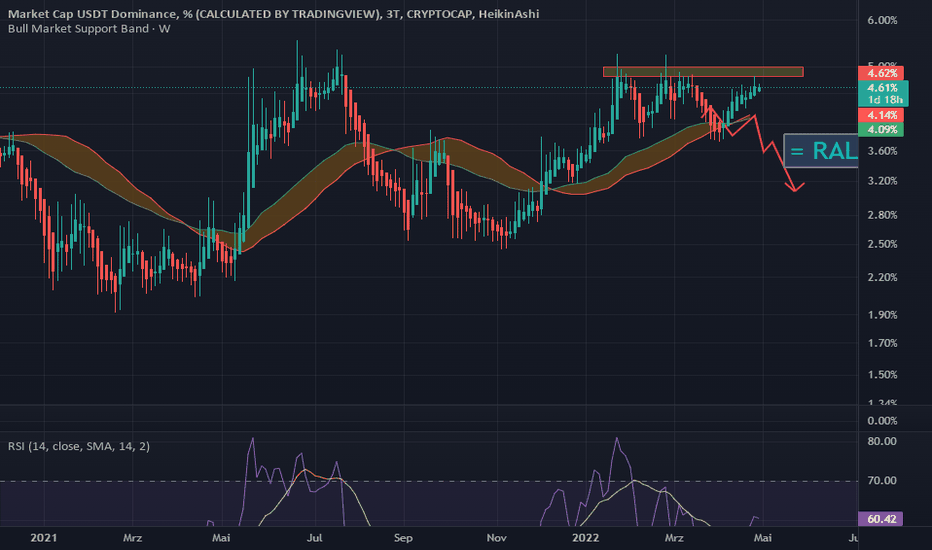Click the 'Sep' time axis label
This screenshot has height=550, width=932.
point(403,538)
